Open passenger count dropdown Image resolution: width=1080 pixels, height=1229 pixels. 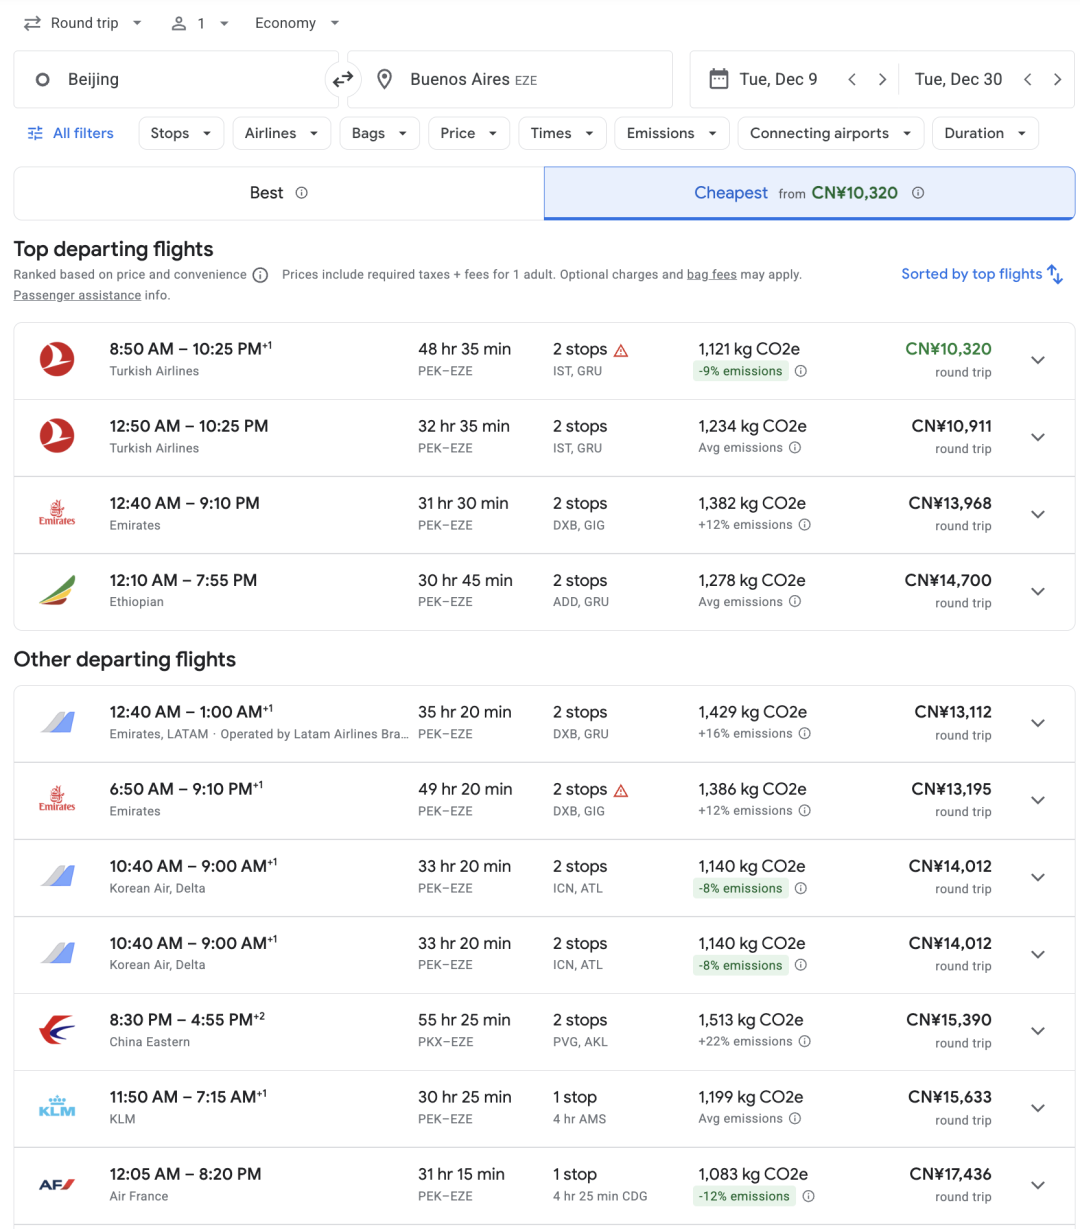coord(200,23)
